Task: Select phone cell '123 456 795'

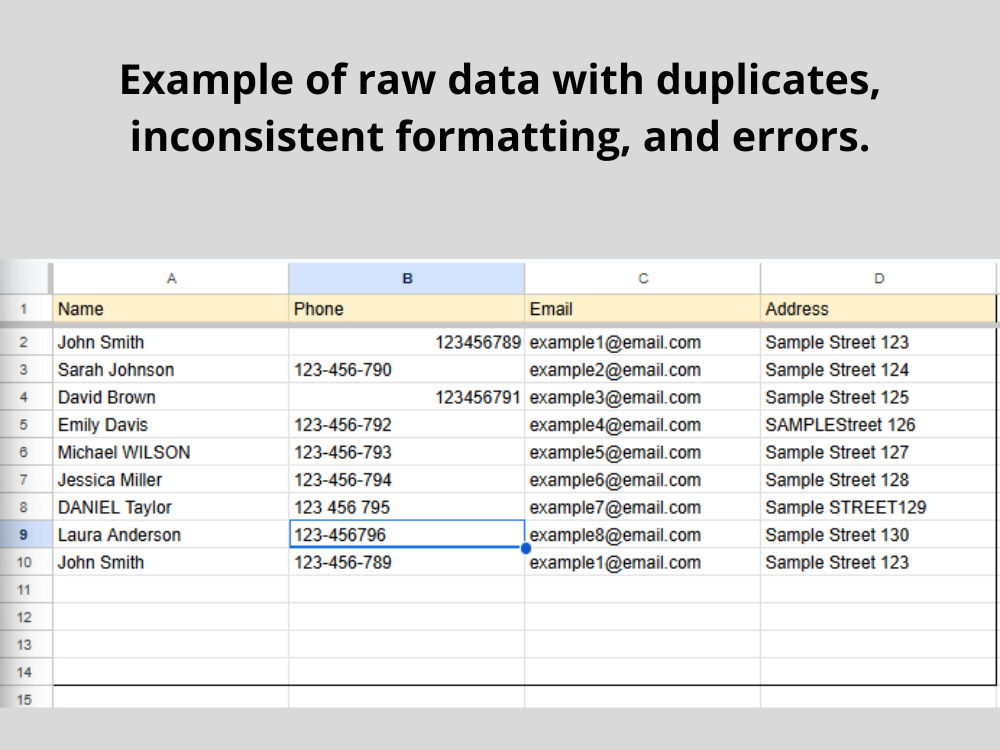Action: click(x=407, y=507)
